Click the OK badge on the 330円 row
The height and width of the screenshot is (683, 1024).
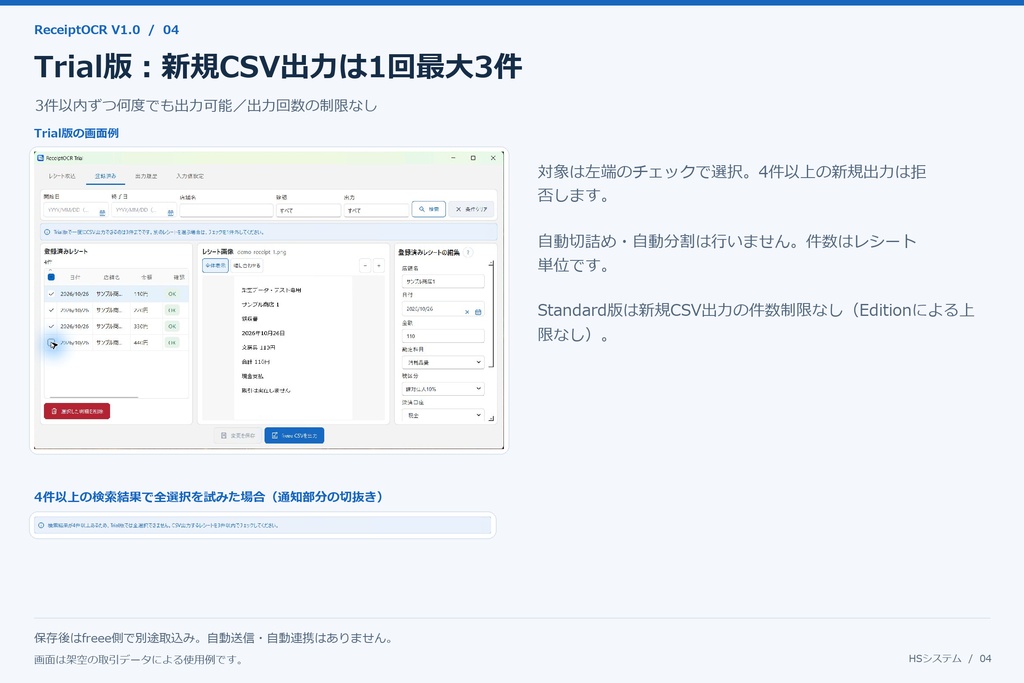(x=172, y=326)
